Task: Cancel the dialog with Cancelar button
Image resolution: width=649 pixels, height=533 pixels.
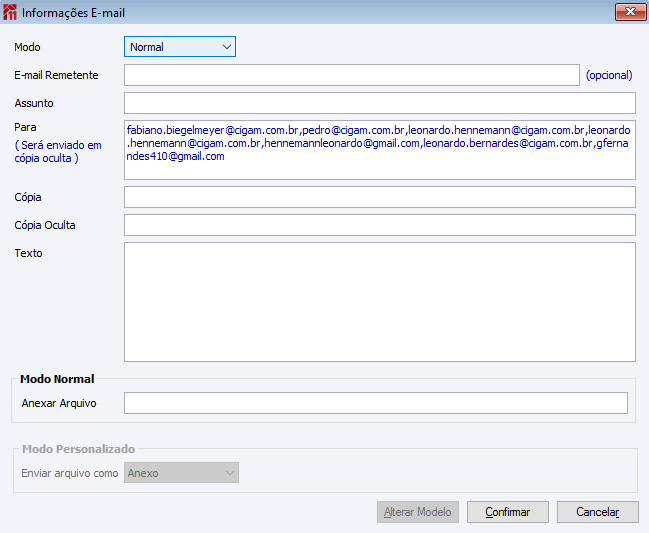Action: click(x=598, y=512)
